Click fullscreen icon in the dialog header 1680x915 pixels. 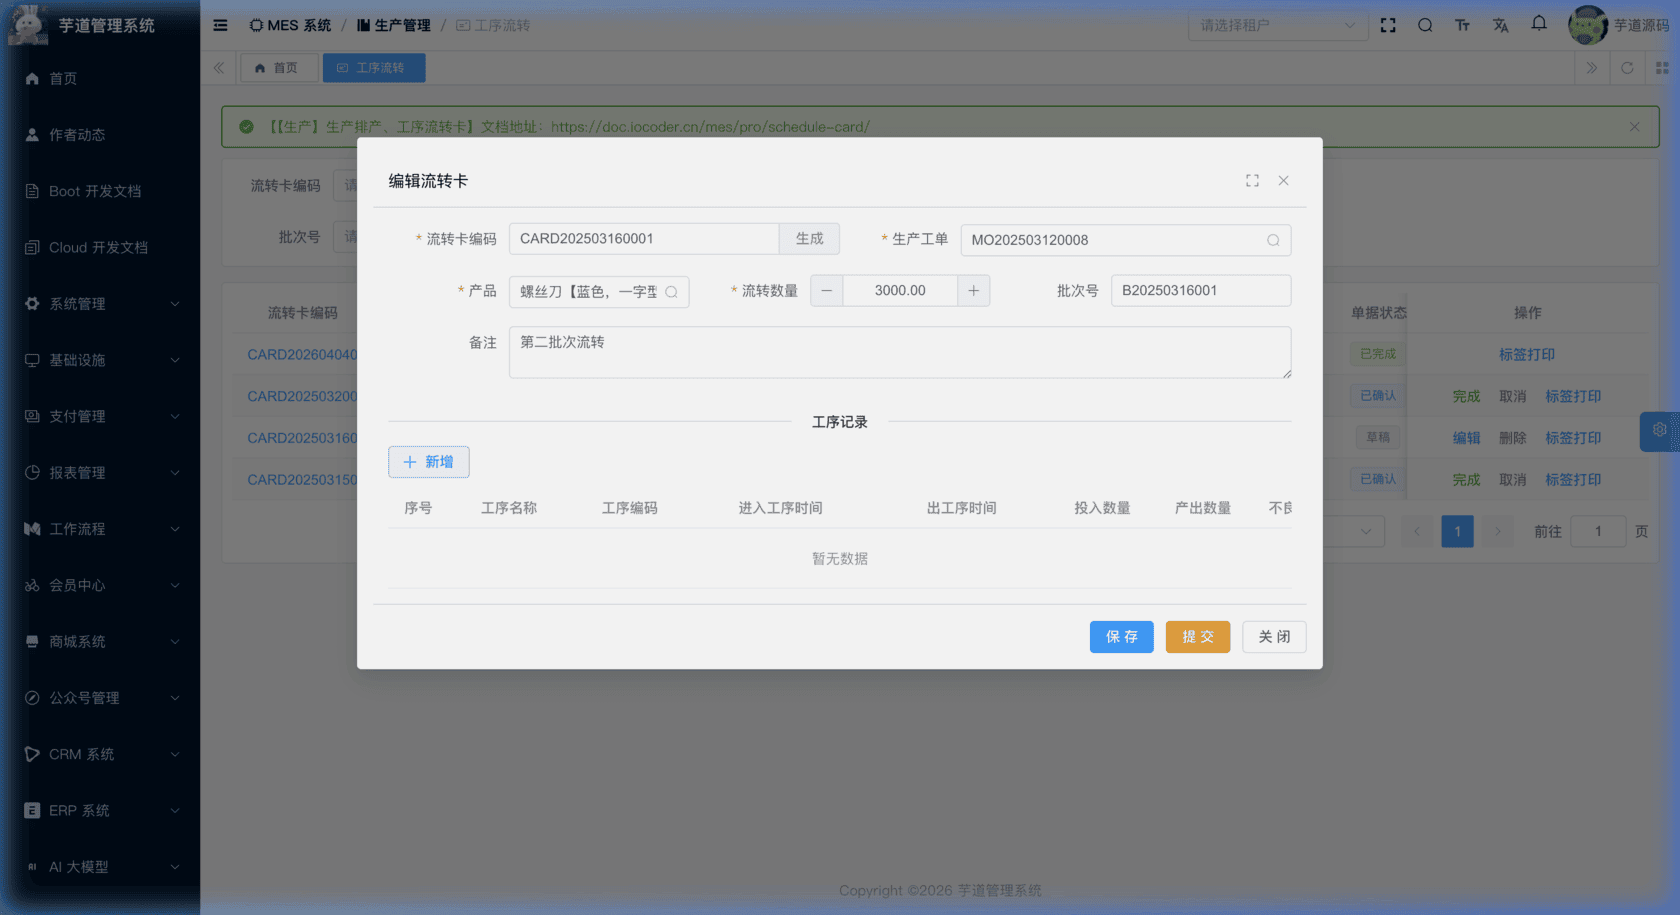1252,181
